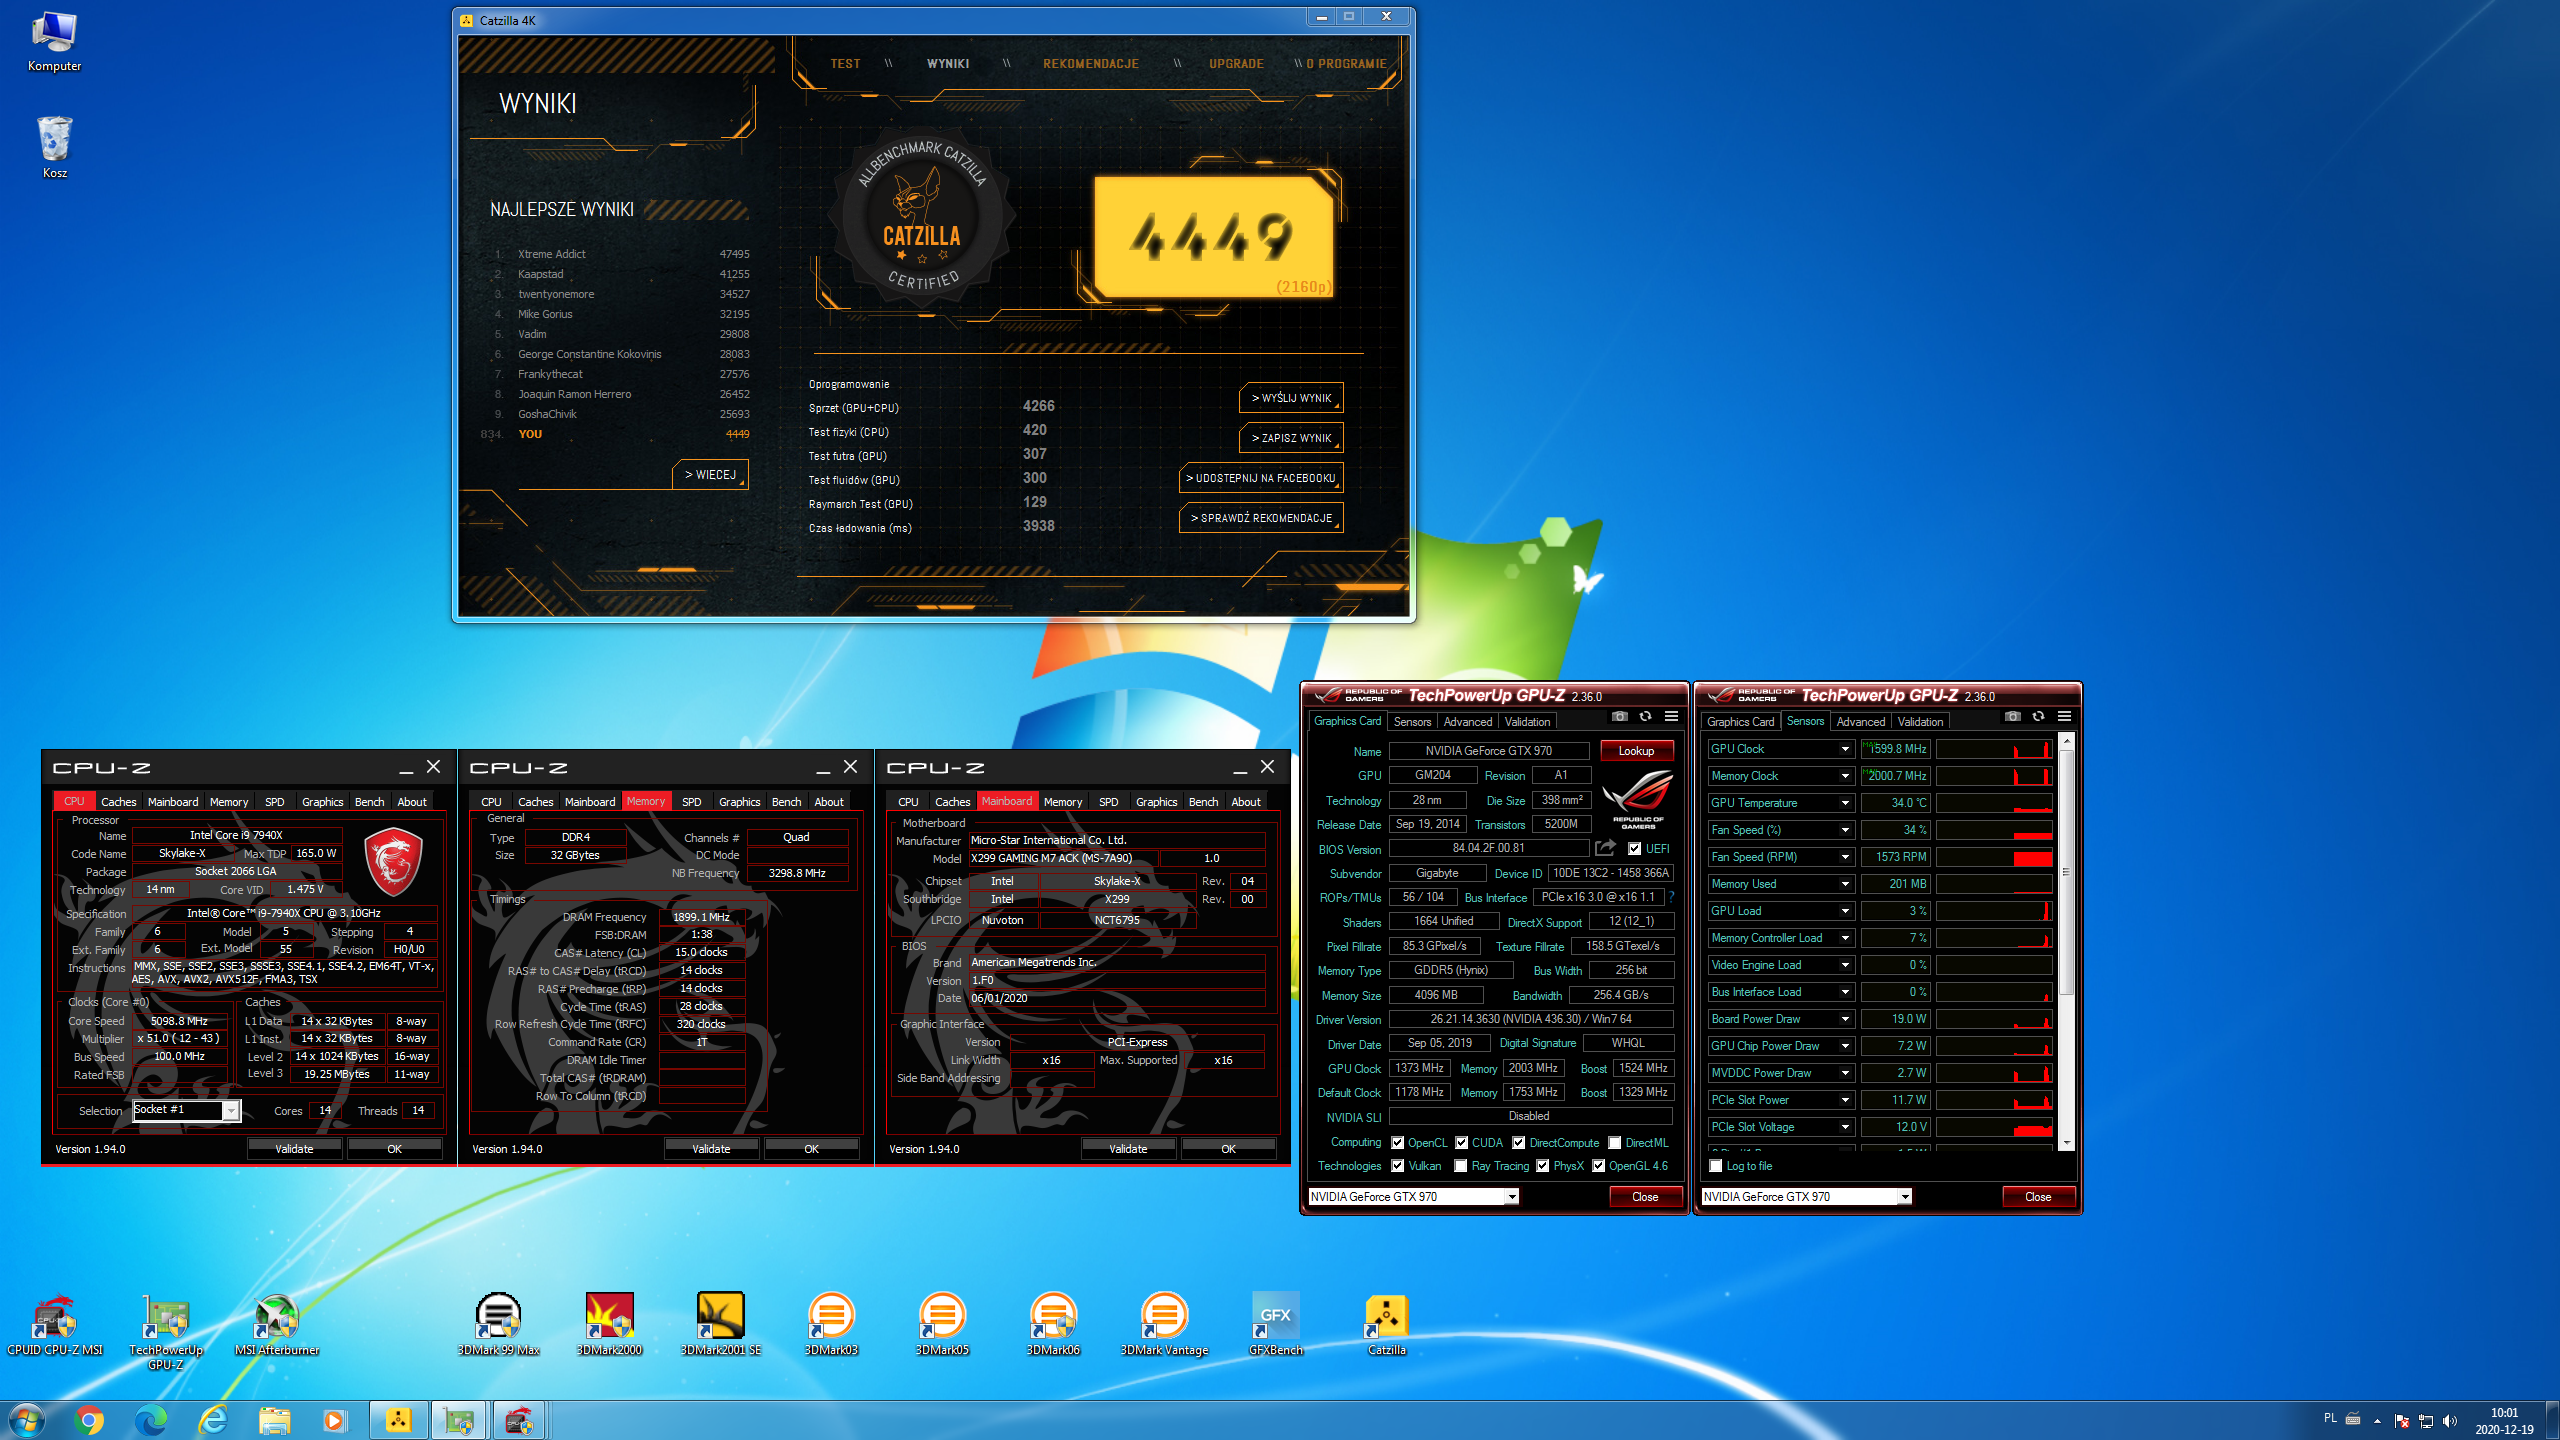Switch to REKOMENDACJE tab in Catzilla
This screenshot has width=2560, height=1440.
(x=1091, y=64)
